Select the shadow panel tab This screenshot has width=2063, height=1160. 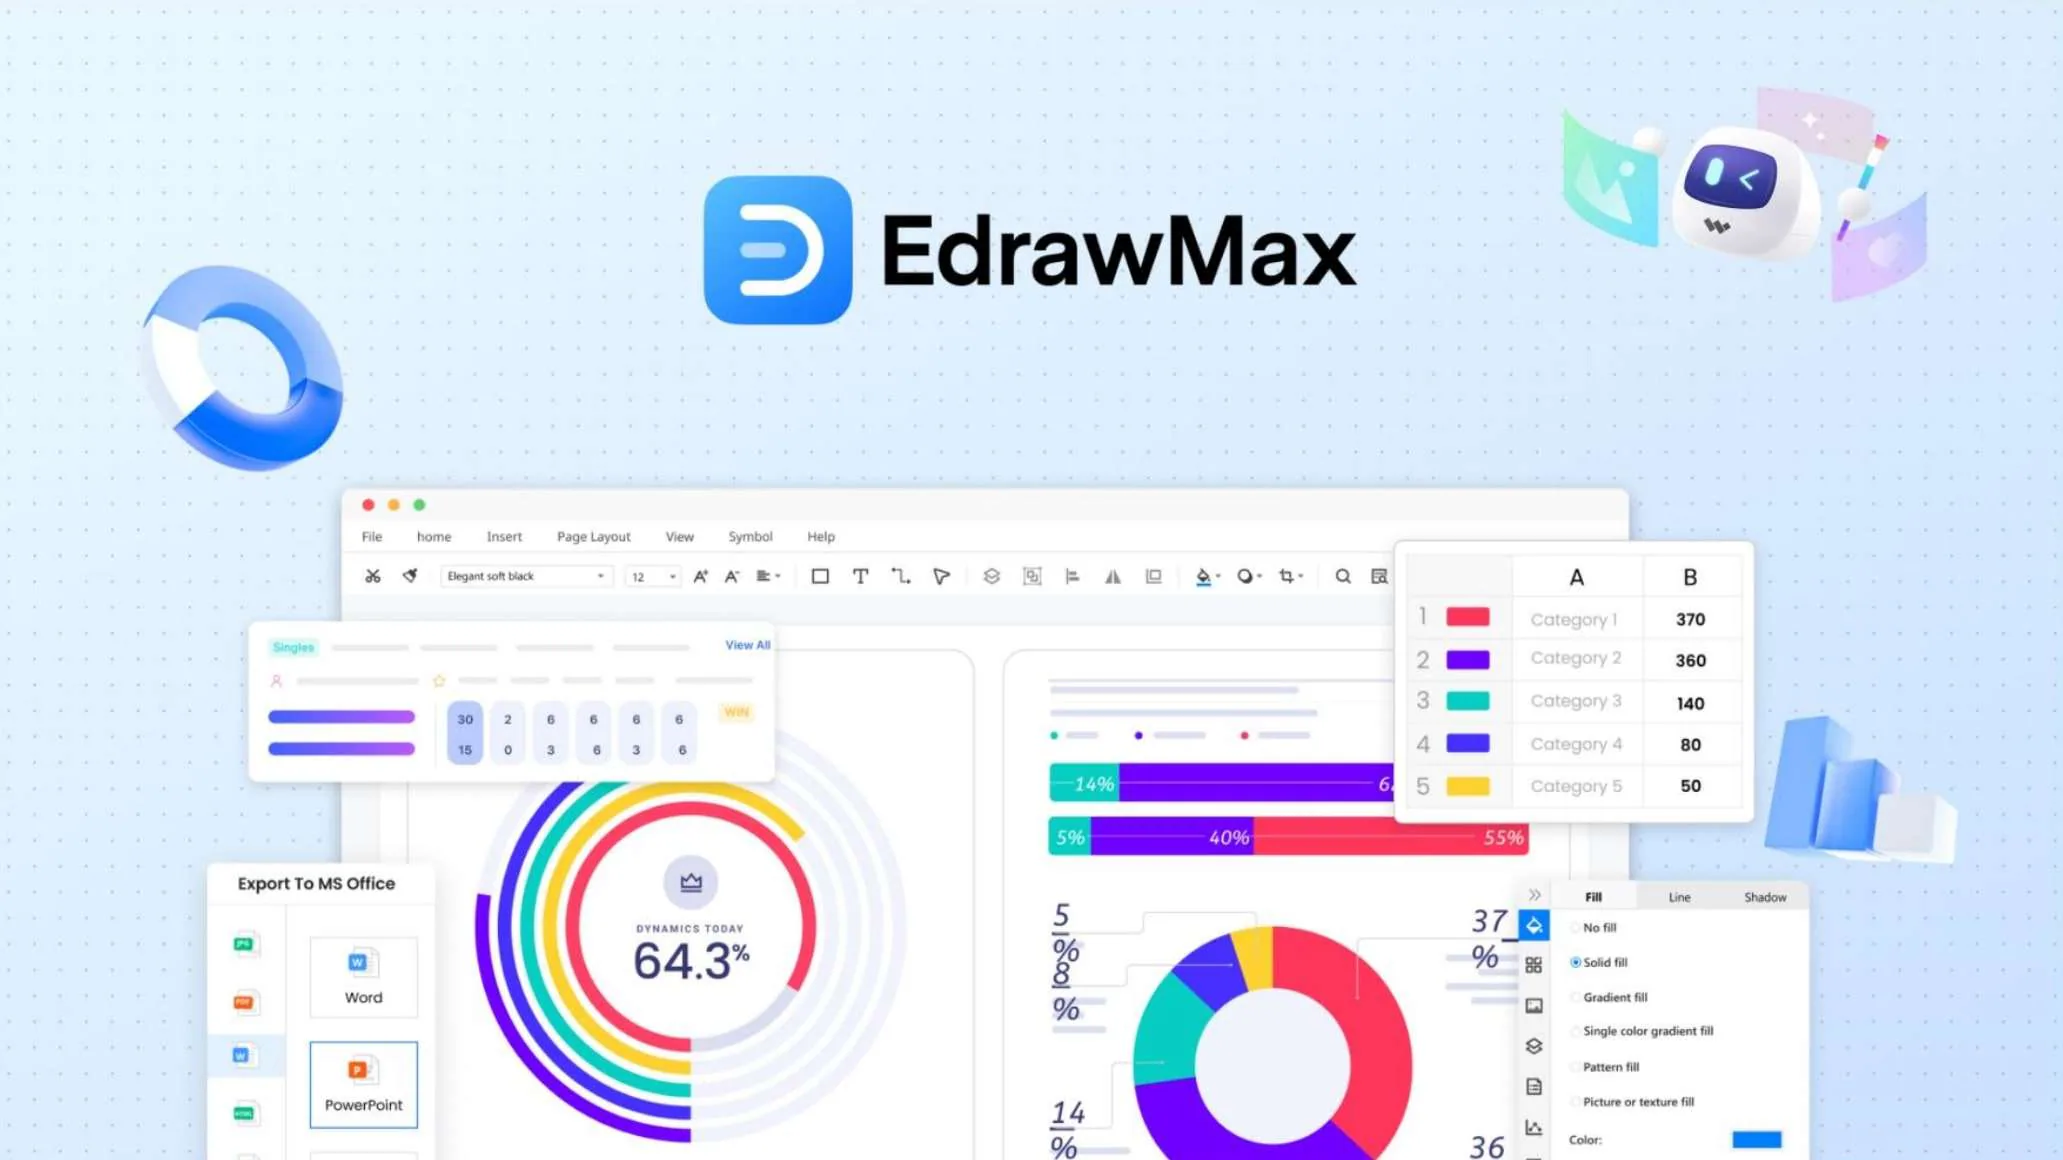(x=1763, y=897)
